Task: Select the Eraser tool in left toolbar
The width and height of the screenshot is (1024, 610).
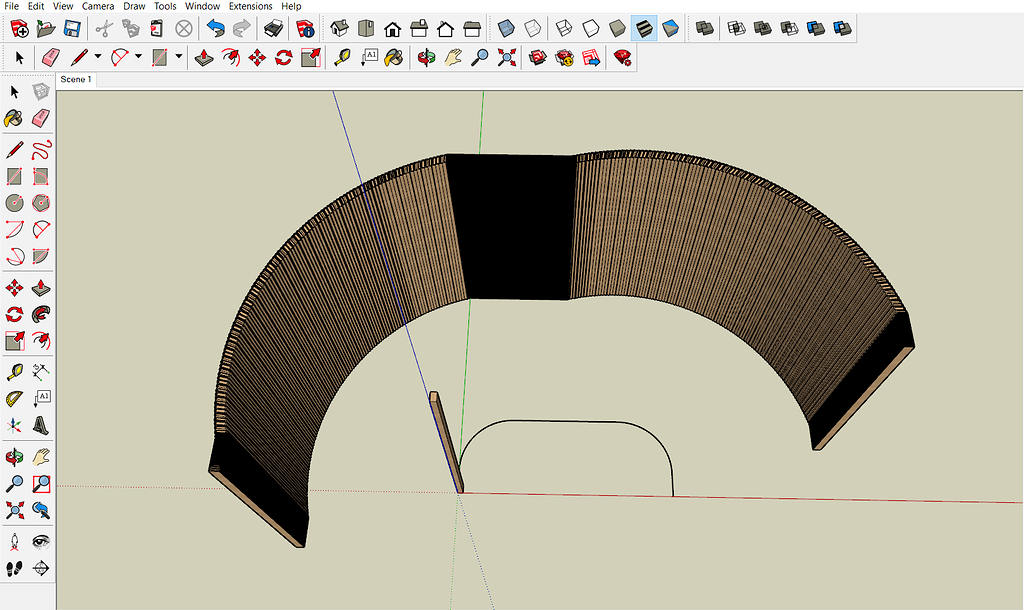Action: click(41, 119)
